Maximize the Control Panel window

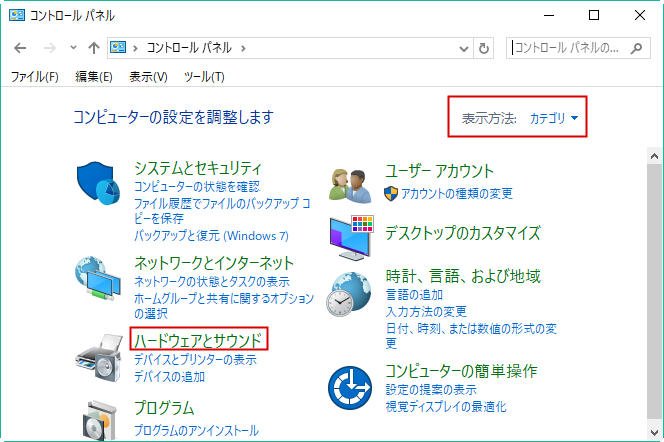(x=594, y=16)
